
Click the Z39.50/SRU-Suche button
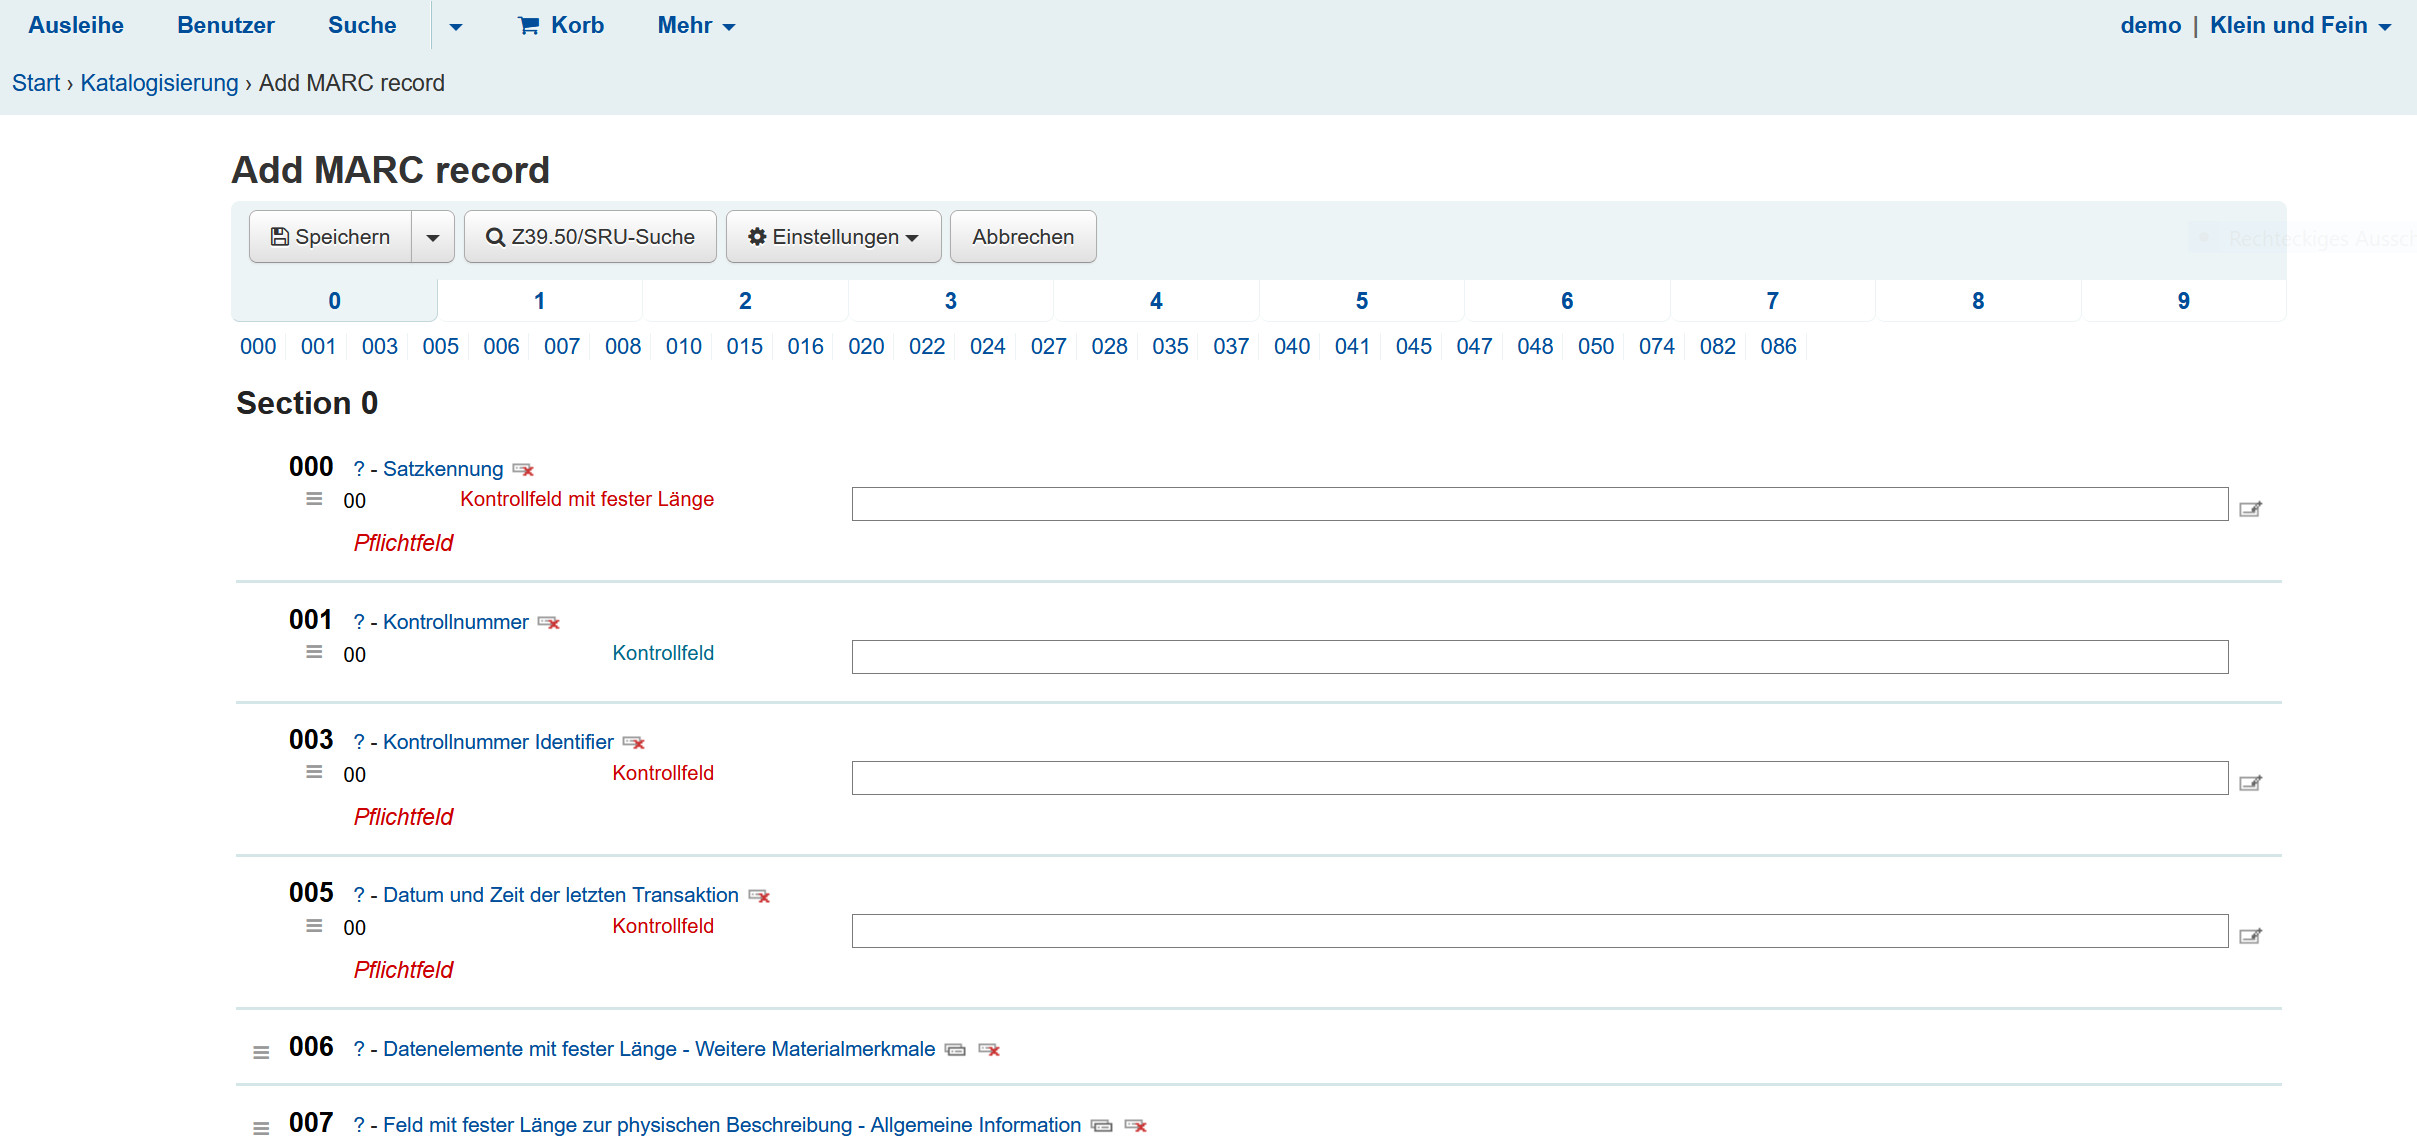(590, 238)
